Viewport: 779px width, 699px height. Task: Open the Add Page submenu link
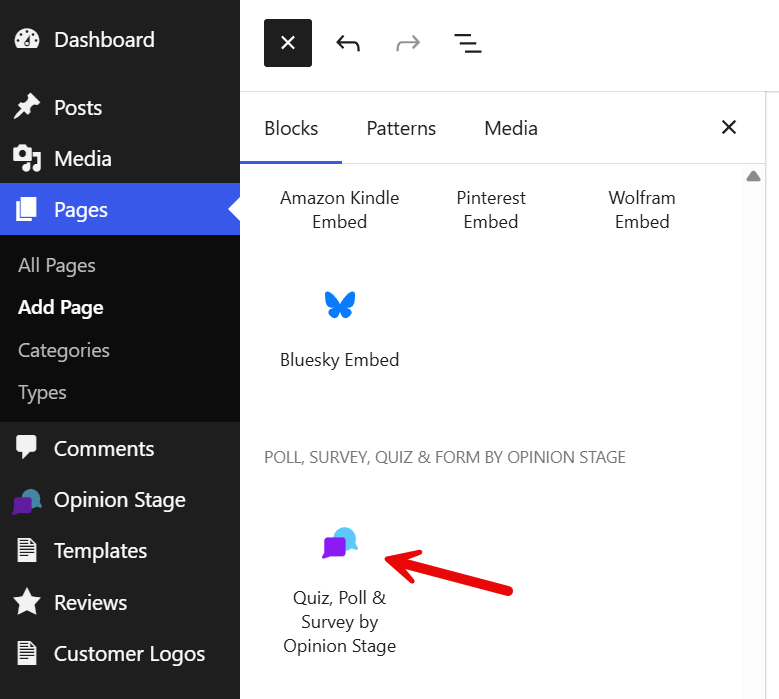[x=61, y=308]
